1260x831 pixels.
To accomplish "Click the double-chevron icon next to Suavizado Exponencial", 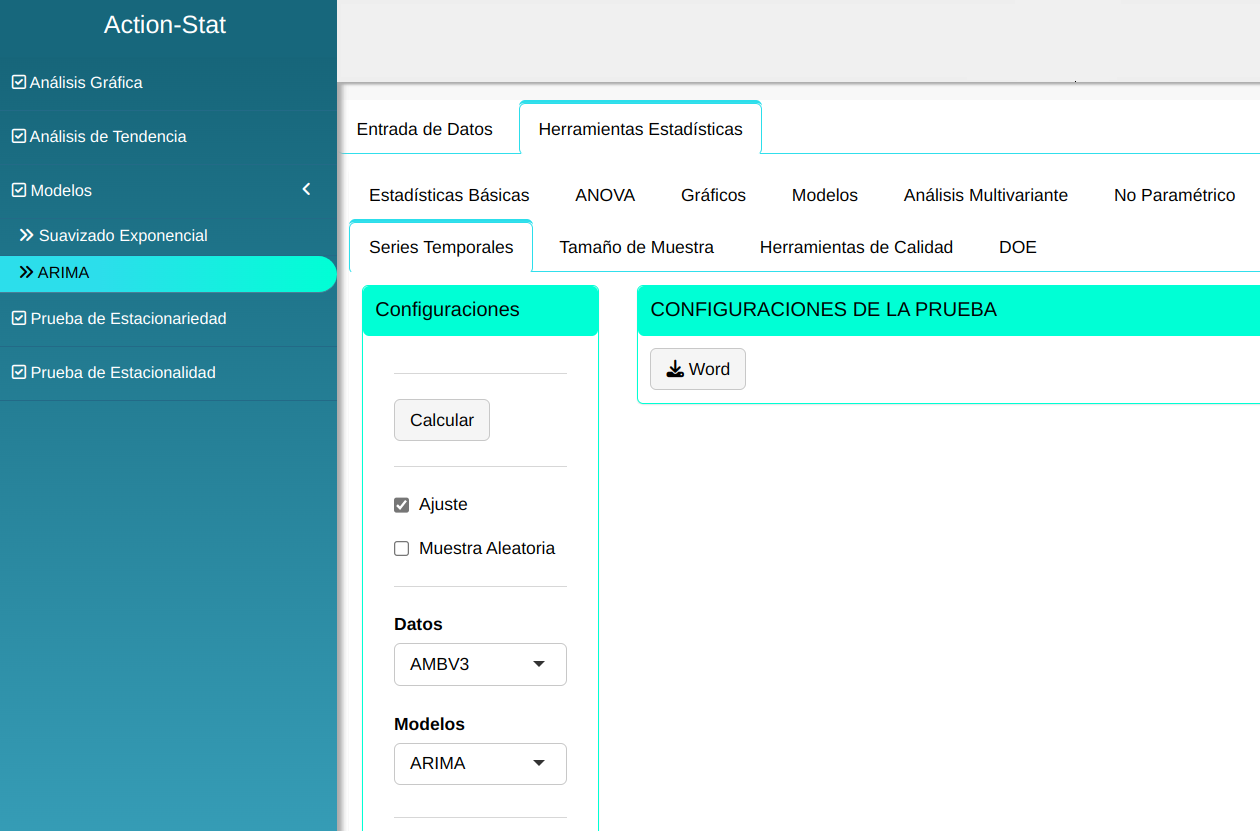I will [27, 235].
